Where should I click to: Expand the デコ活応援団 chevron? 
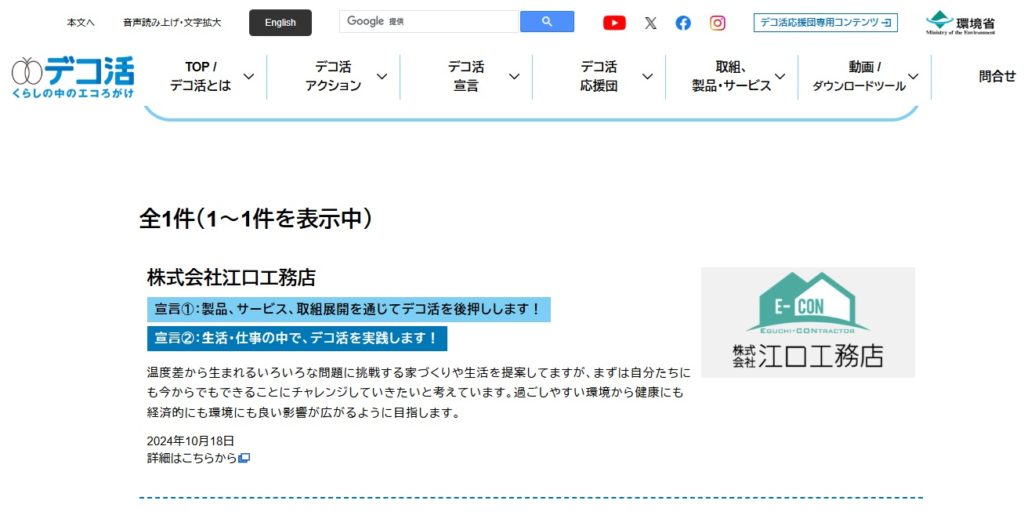[x=647, y=77]
